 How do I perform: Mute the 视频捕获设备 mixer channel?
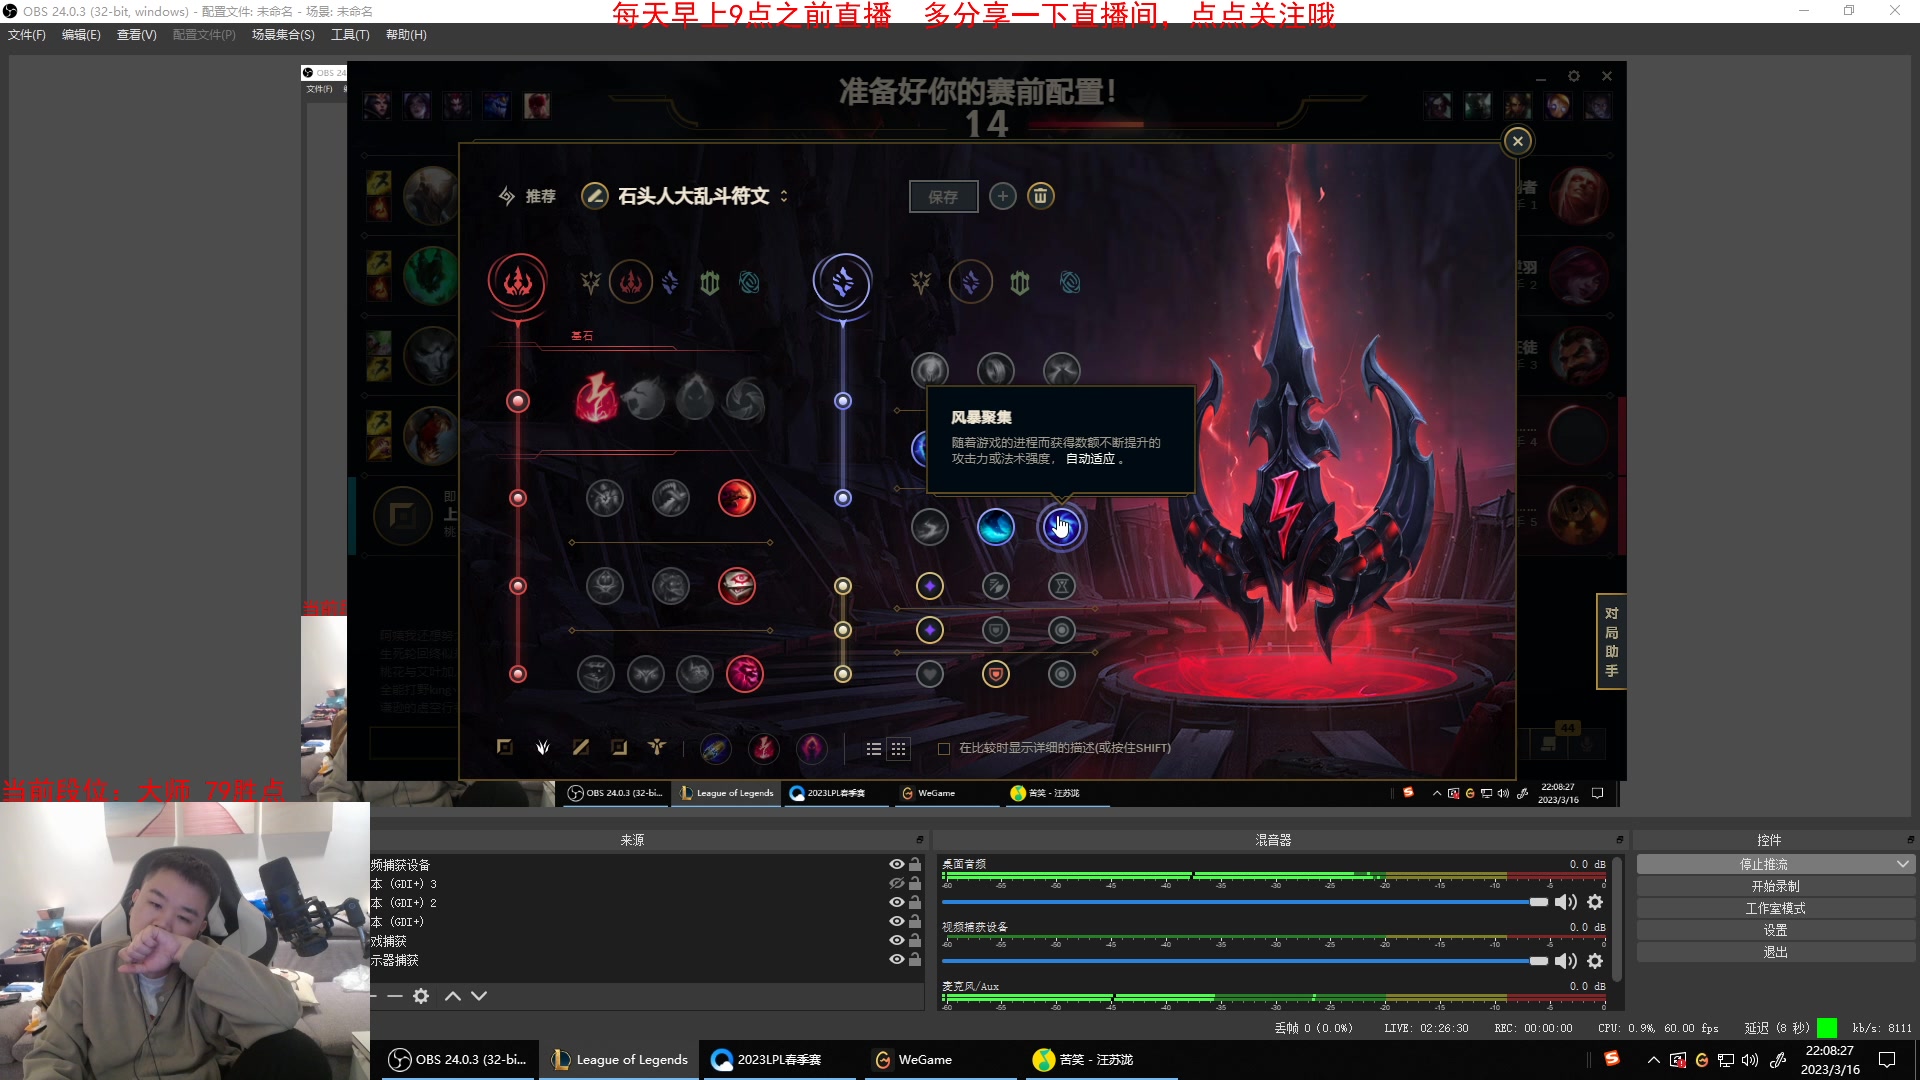[1566, 961]
